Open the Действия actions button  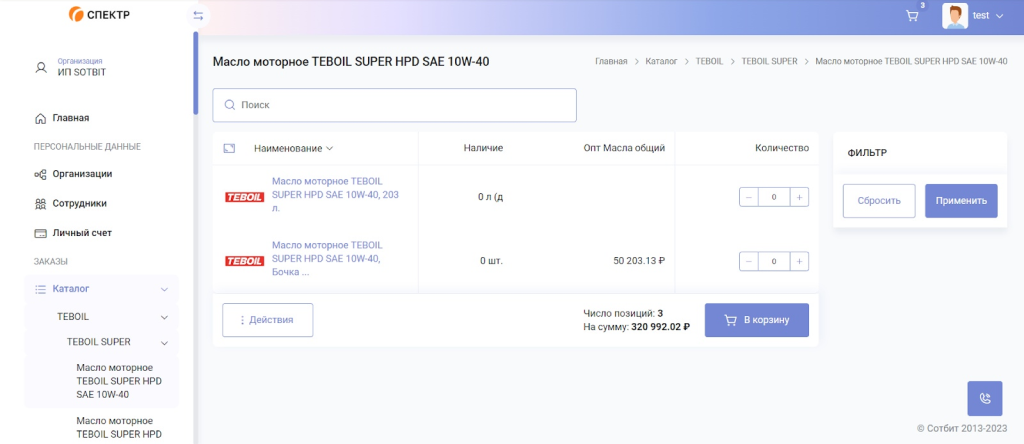coord(268,320)
